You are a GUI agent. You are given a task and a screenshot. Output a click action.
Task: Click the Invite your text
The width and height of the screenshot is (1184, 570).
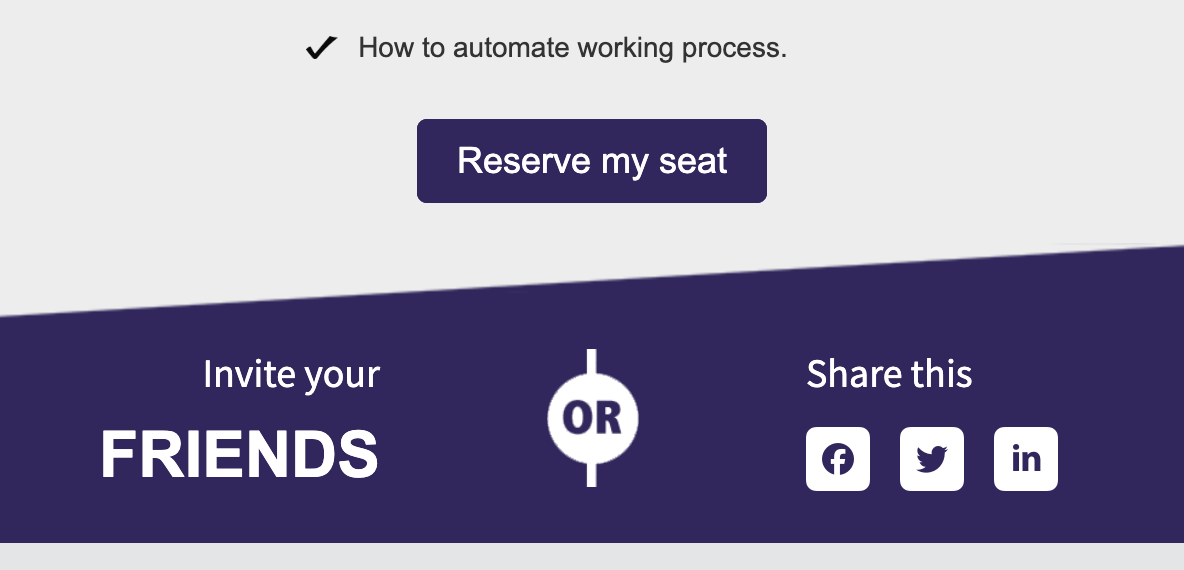291,375
